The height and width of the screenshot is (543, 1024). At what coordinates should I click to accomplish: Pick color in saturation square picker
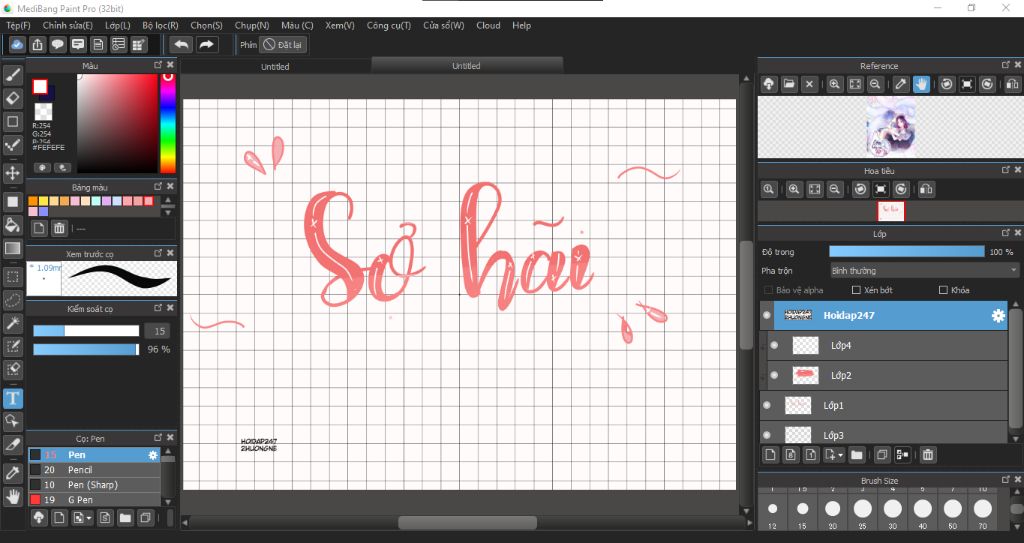(118, 123)
